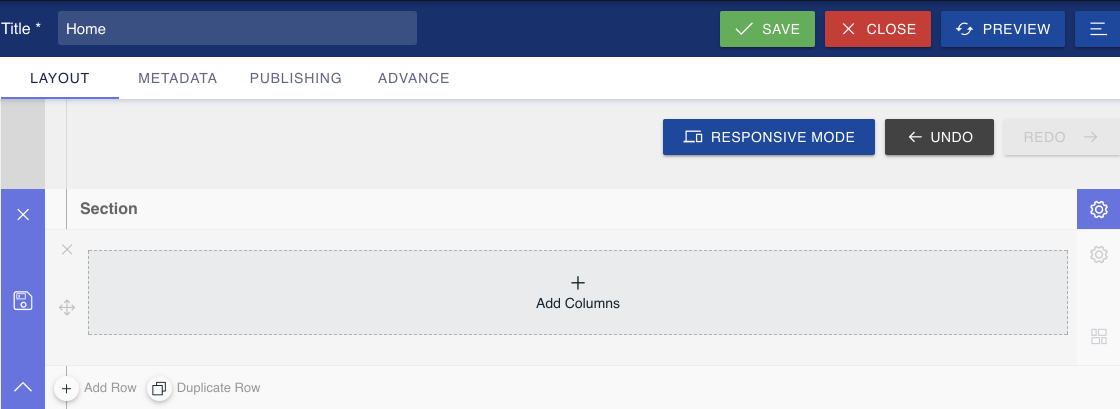Select the Advance tab

(414, 79)
